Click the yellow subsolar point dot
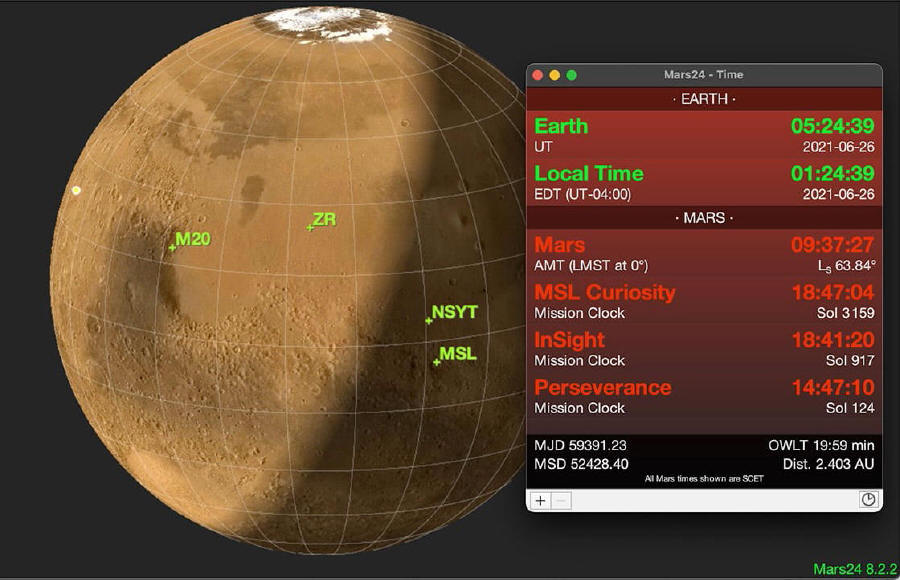The height and width of the screenshot is (580, 900). tap(76, 190)
